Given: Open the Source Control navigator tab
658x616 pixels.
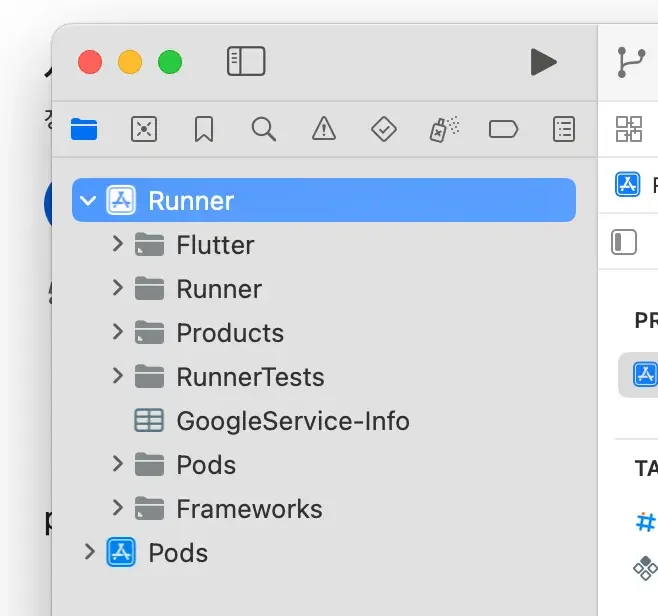Looking at the screenshot, I should 144,129.
